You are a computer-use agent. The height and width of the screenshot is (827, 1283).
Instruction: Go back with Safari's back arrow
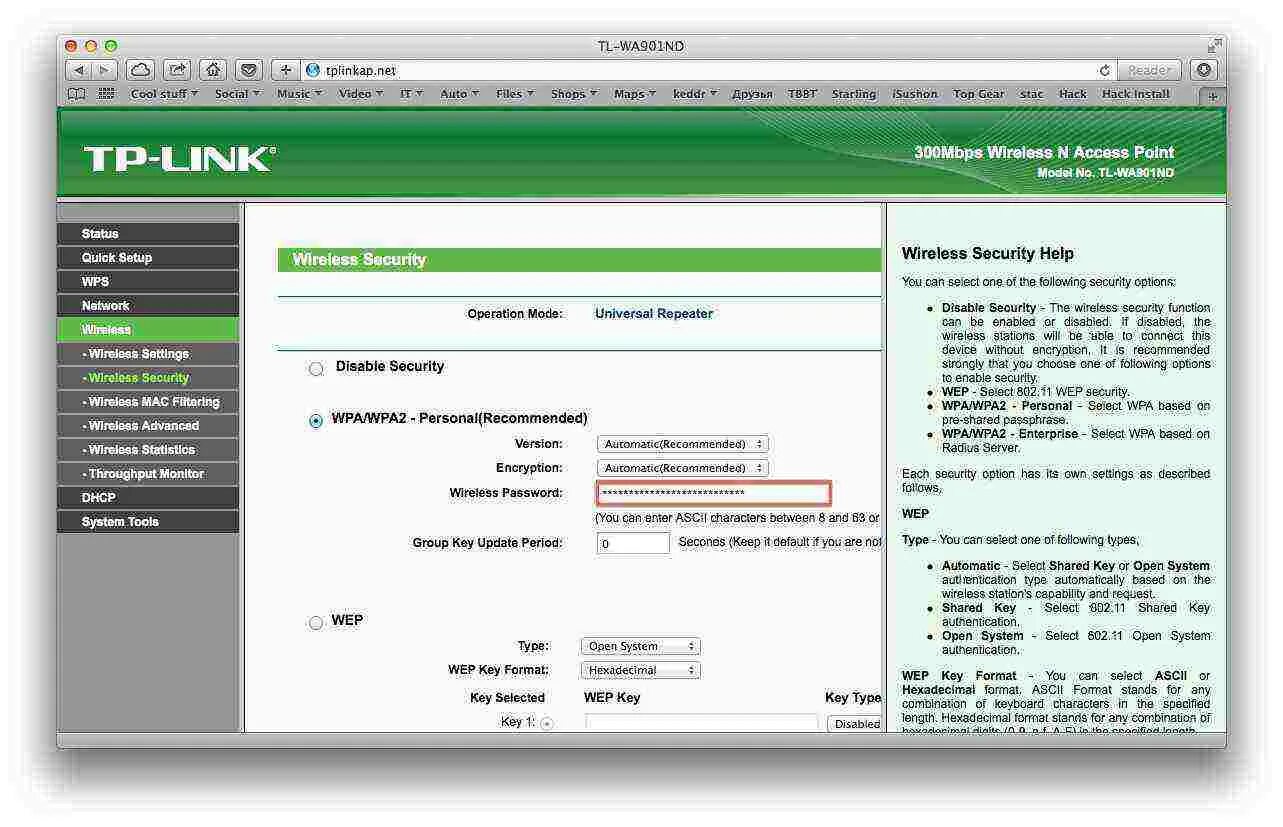(x=80, y=70)
